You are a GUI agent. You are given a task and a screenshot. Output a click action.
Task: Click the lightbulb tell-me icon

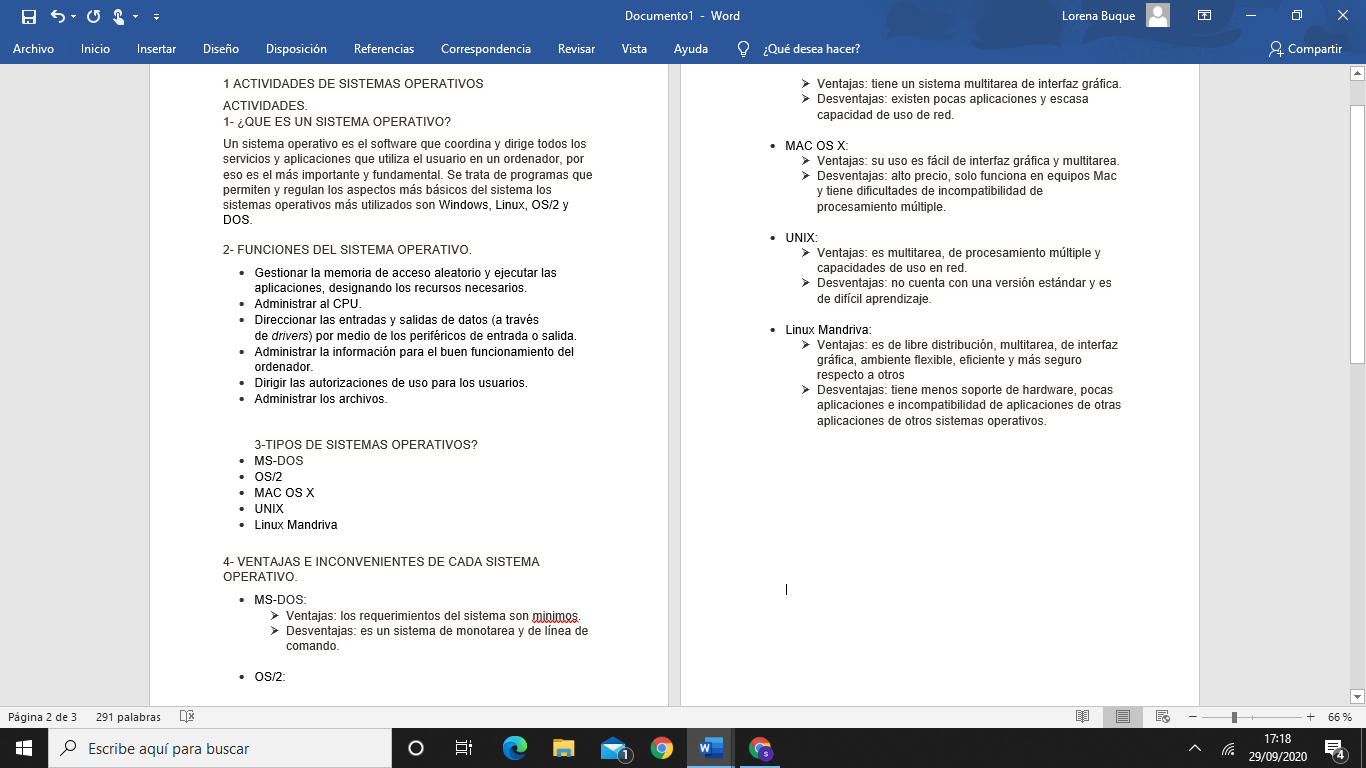coord(743,49)
